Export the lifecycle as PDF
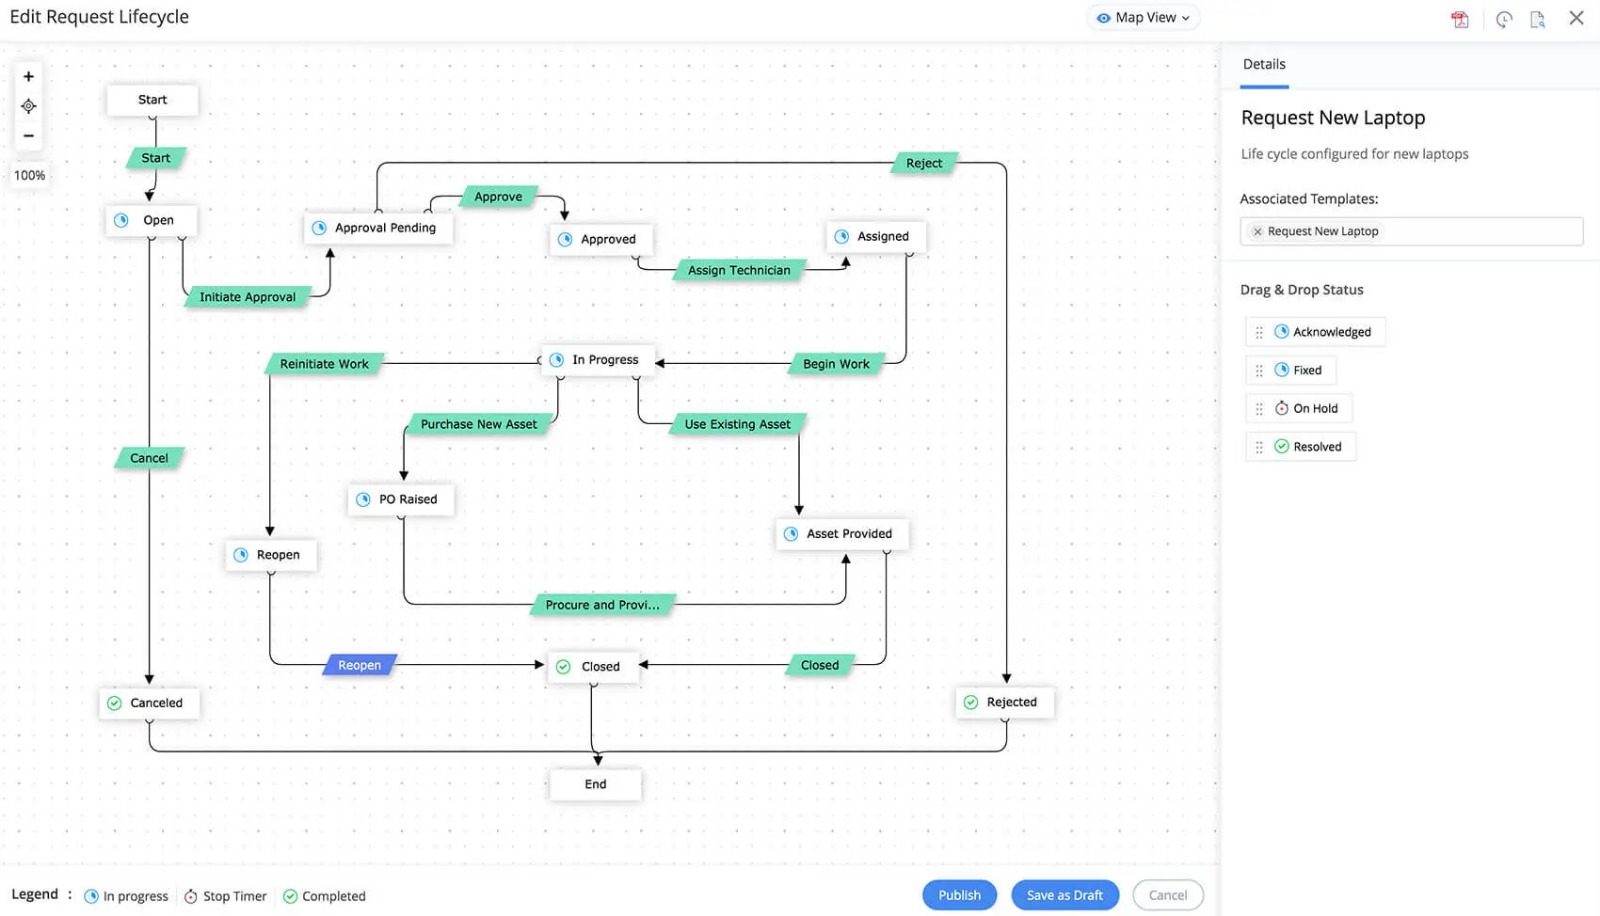The height and width of the screenshot is (916, 1600). 1460,19
